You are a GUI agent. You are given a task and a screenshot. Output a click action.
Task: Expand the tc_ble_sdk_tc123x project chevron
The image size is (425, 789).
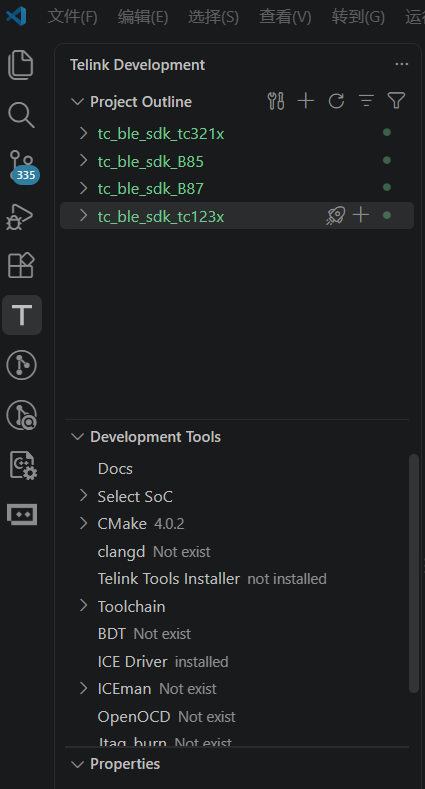point(83,215)
